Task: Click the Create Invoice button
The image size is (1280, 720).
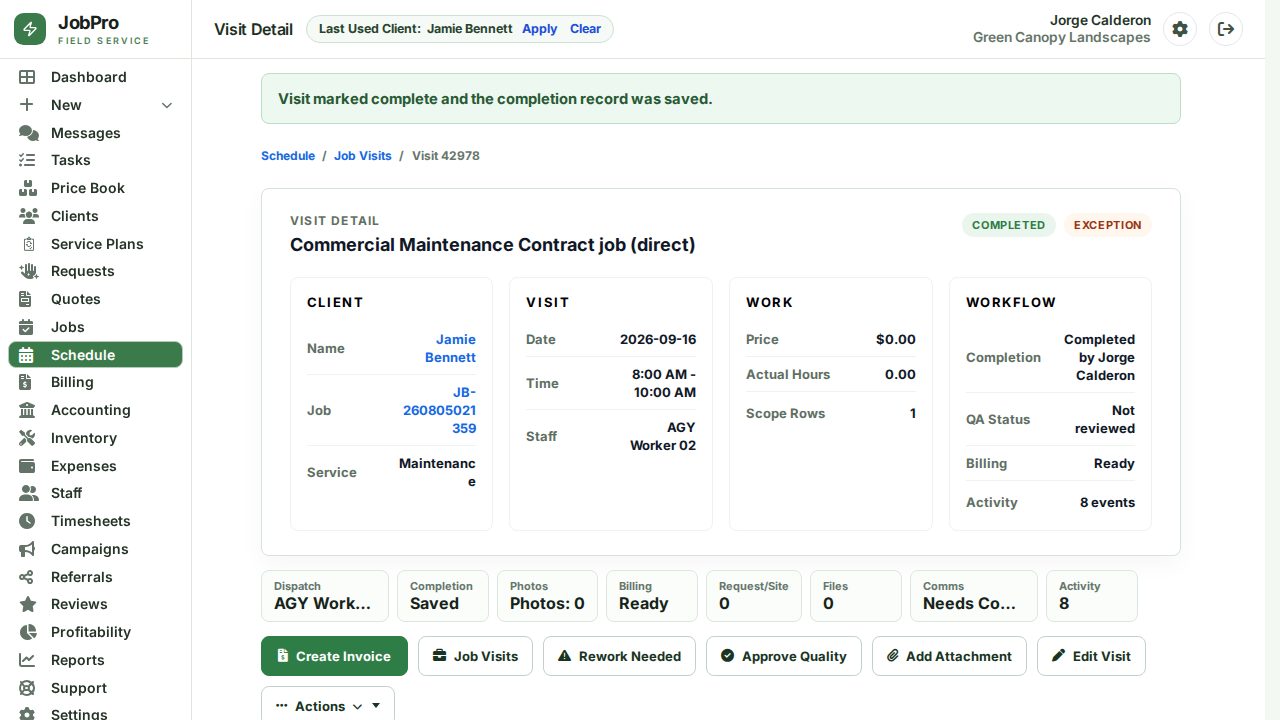Action: click(x=334, y=656)
